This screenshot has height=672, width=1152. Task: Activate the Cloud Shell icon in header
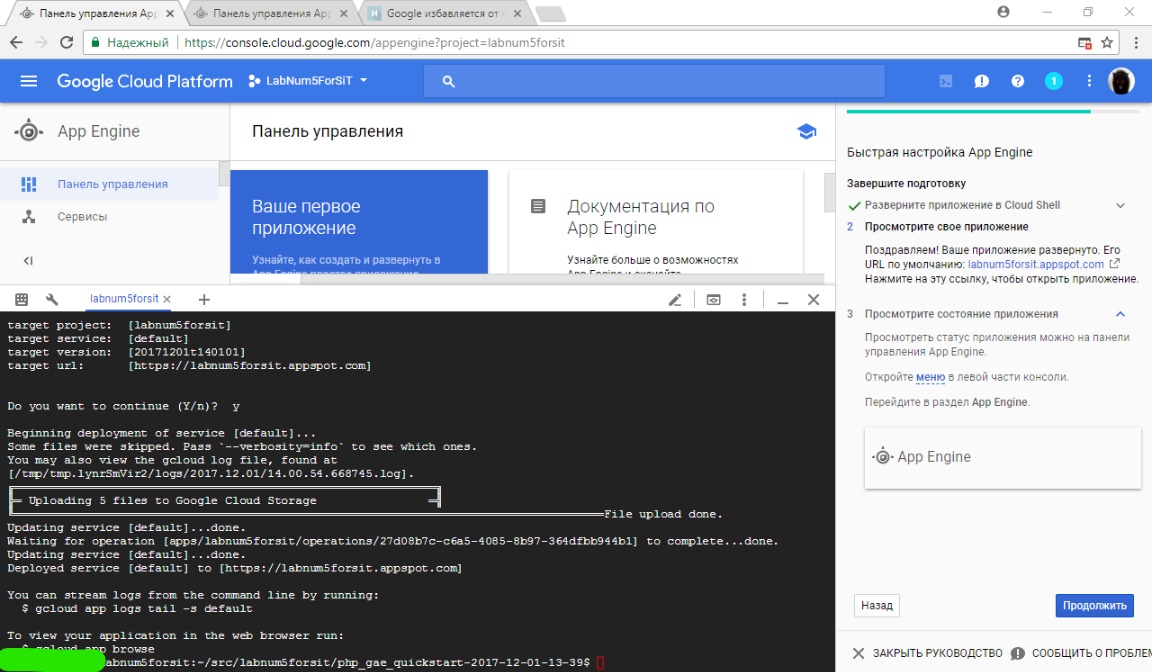(x=946, y=81)
